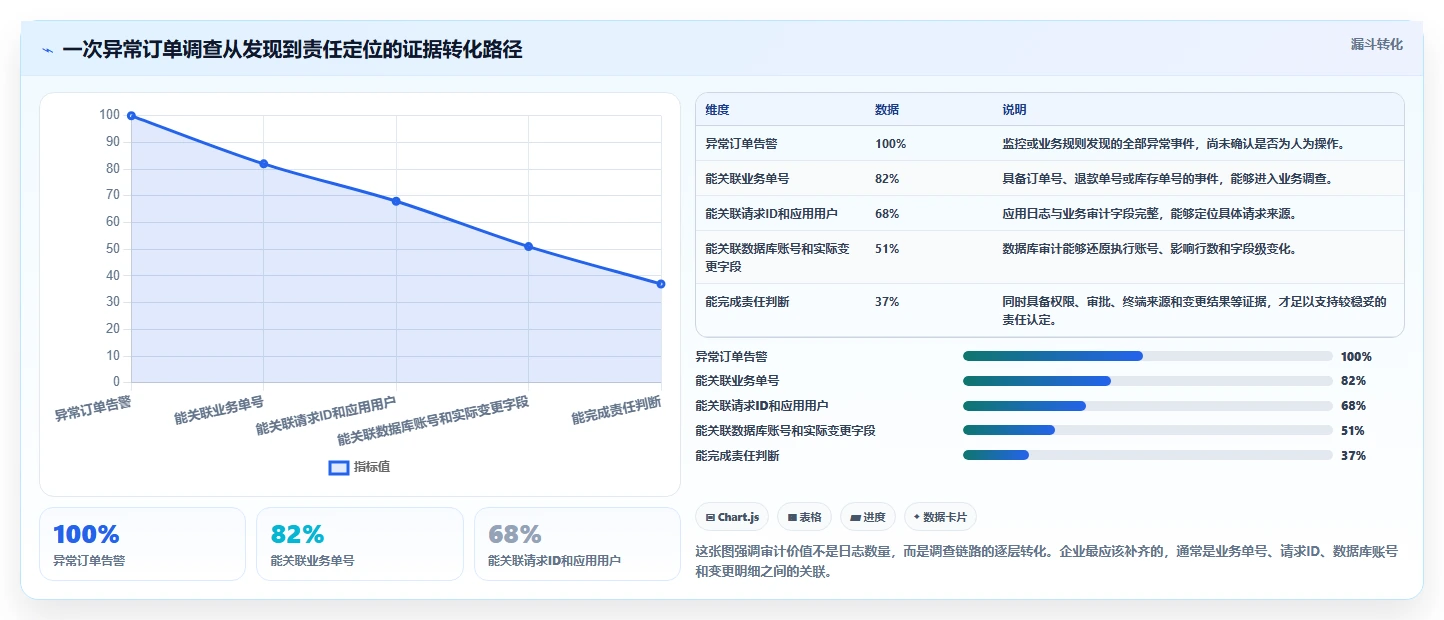Click the 能关联请求ID和应用用户 progress bar
Viewport: 1444px width, 620px height.
tap(1148, 406)
